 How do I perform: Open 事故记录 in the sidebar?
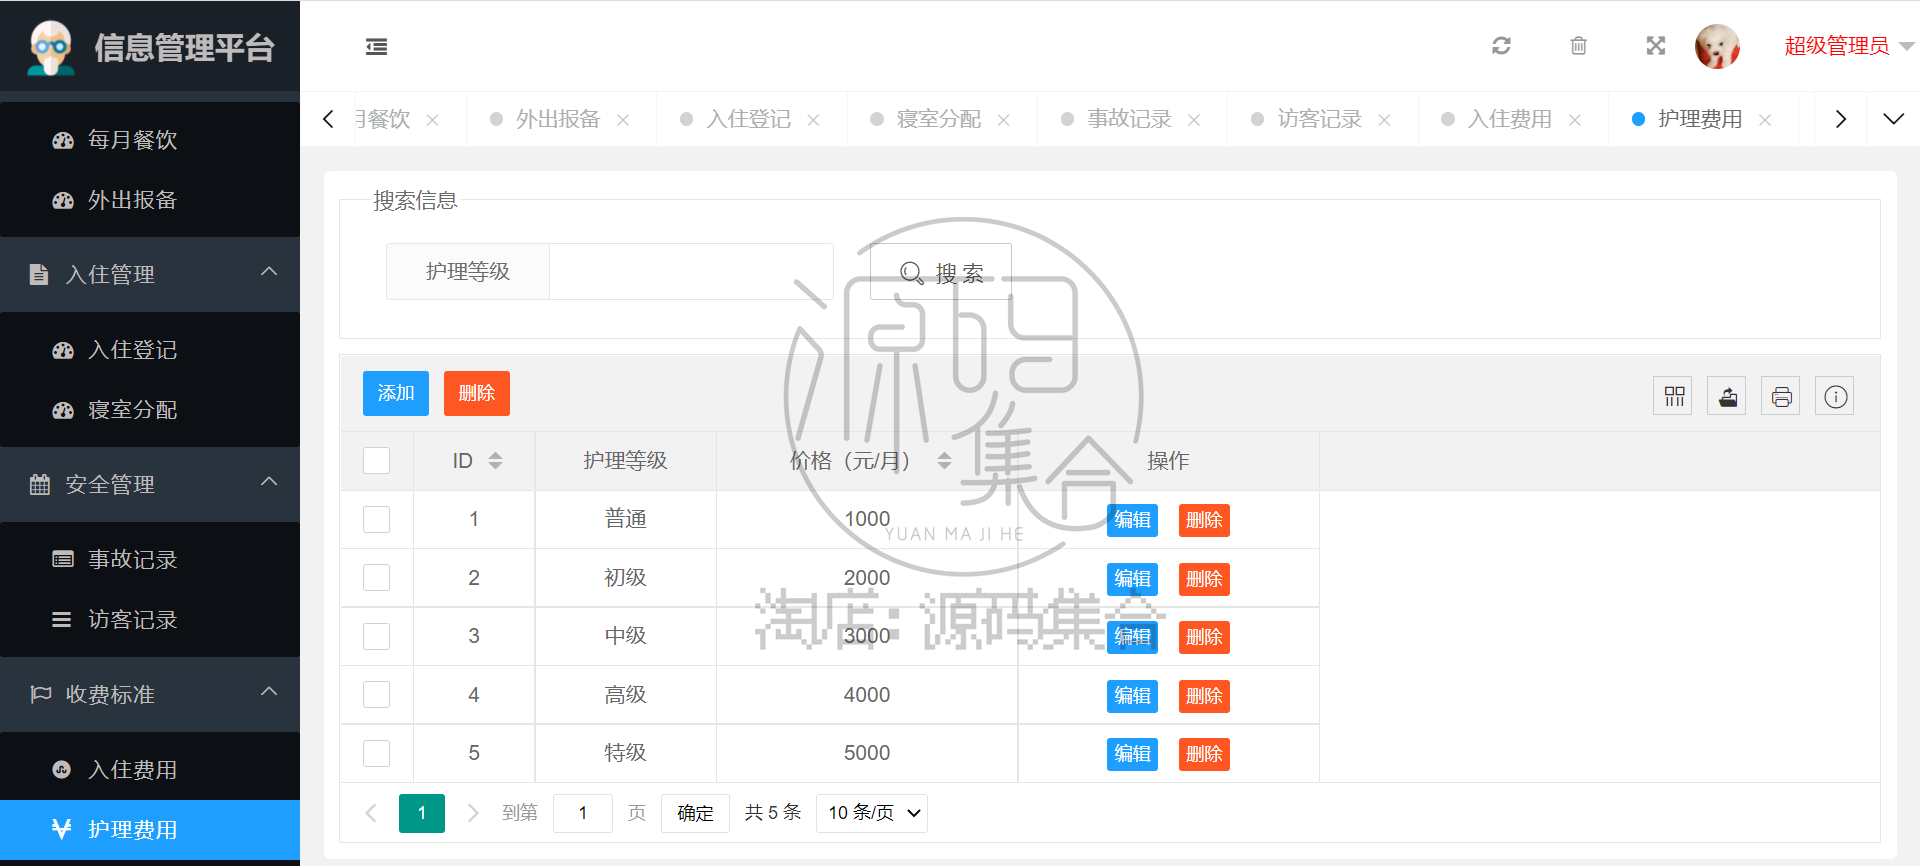pos(150,560)
